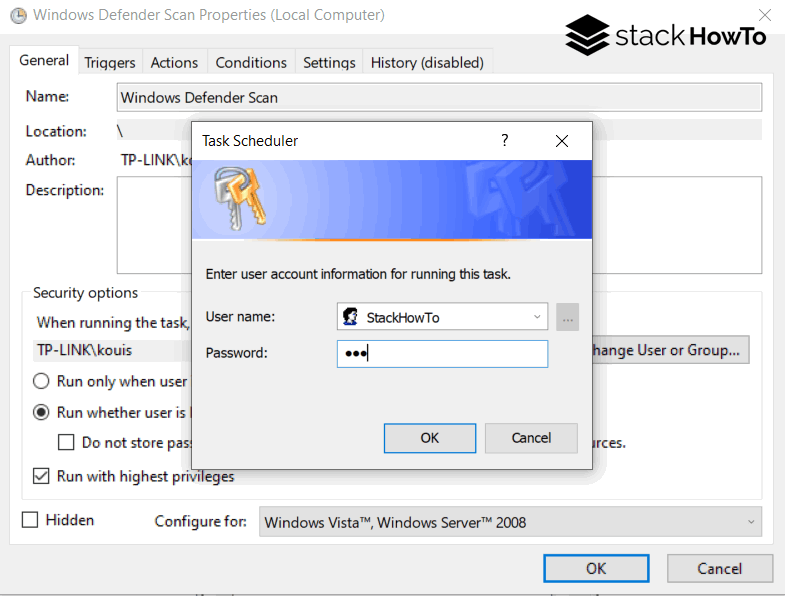
Task: Click the 'User name:' label
Action: click(x=240, y=317)
